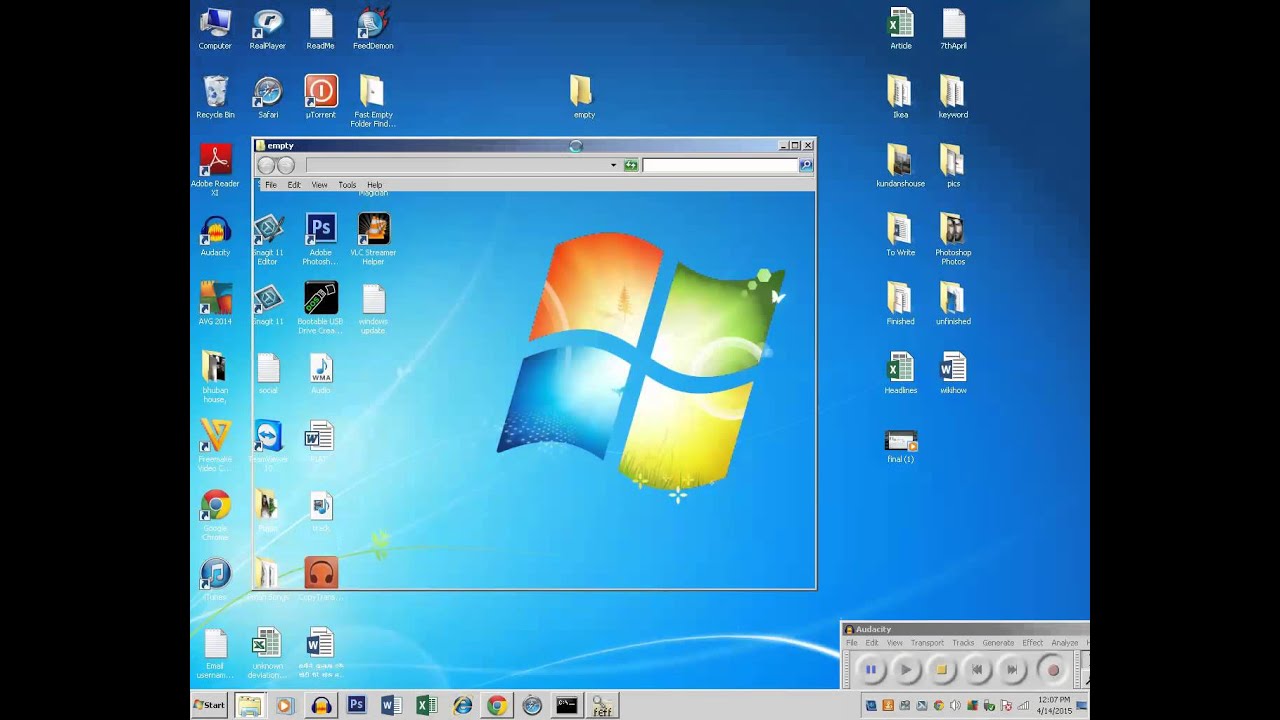The image size is (1280, 720).
Task: Select the Headlines Excel file
Action: pos(900,372)
